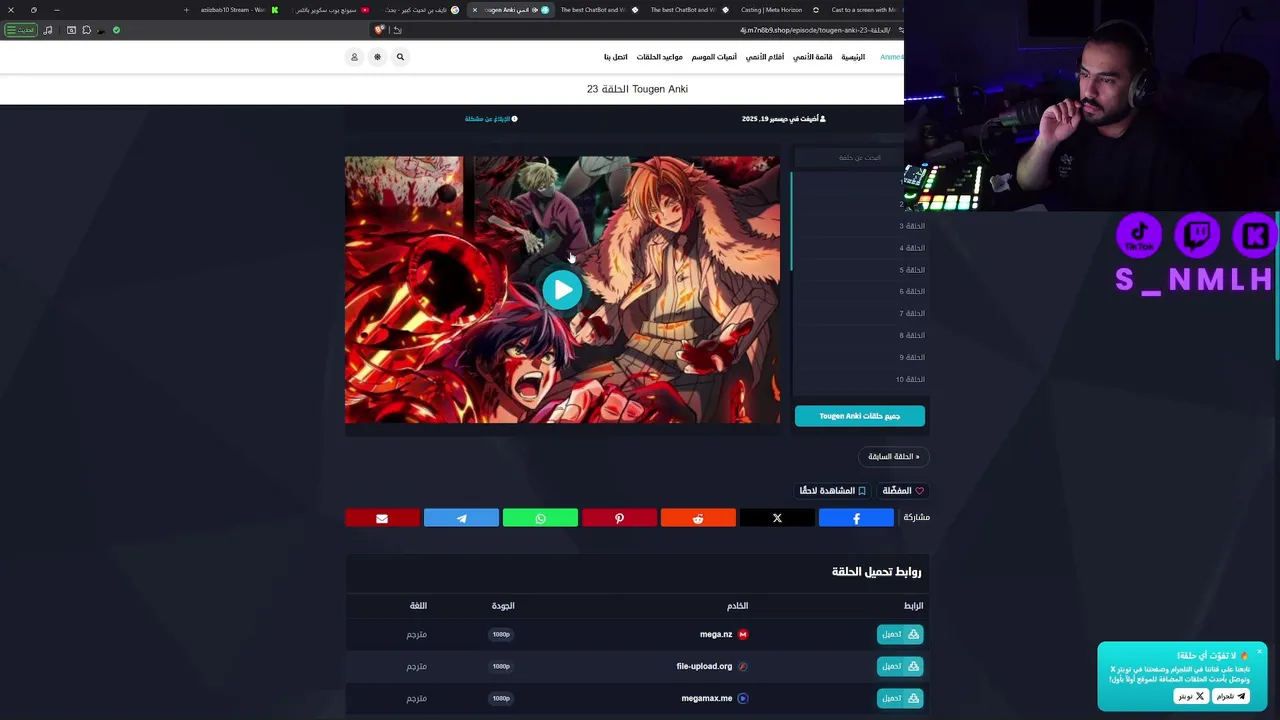Click the Anime site logo in header

coord(891,57)
